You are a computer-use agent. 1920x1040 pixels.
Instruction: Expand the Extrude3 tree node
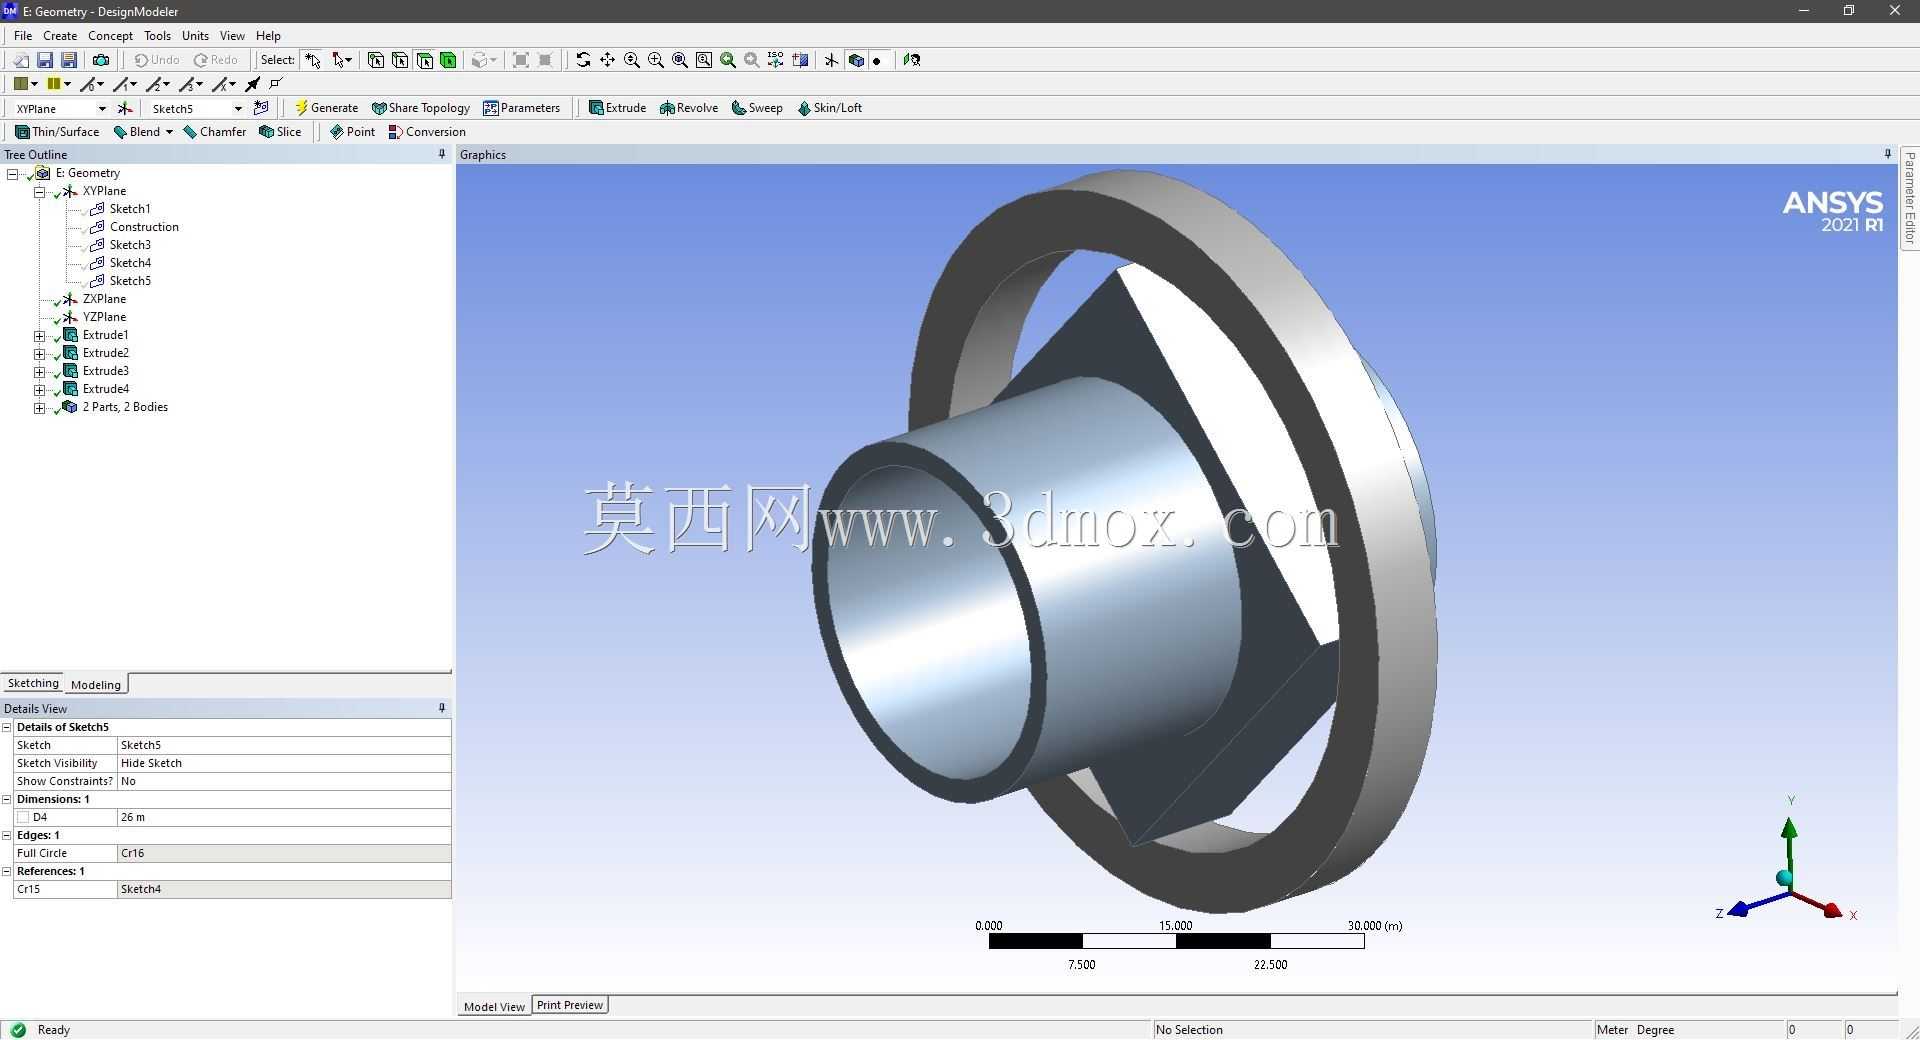[39, 371]
